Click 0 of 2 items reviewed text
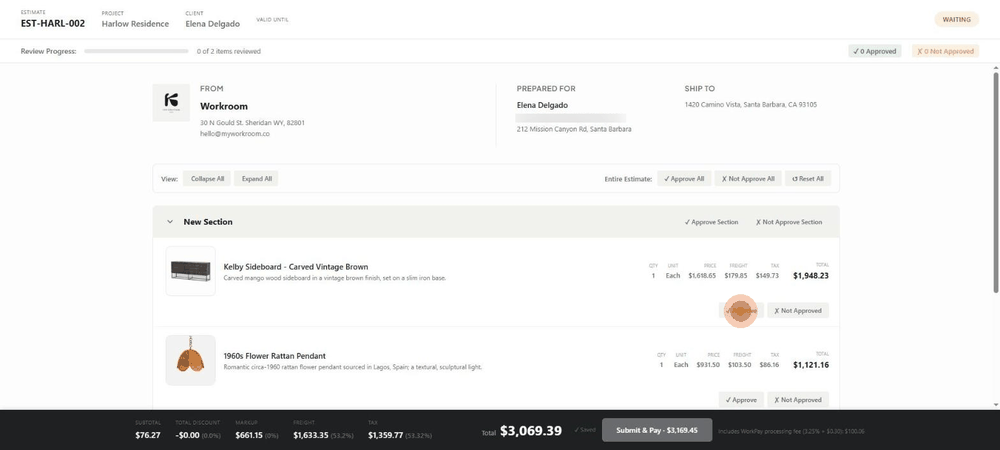Screen dimensions: 1000x450 coord(228,52)
